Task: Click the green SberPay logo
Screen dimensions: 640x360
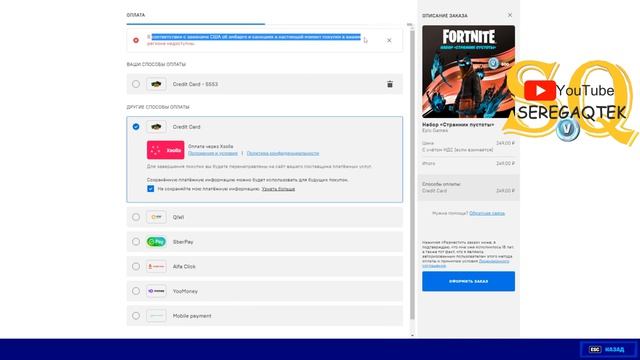Action: [x=156, y=242]
